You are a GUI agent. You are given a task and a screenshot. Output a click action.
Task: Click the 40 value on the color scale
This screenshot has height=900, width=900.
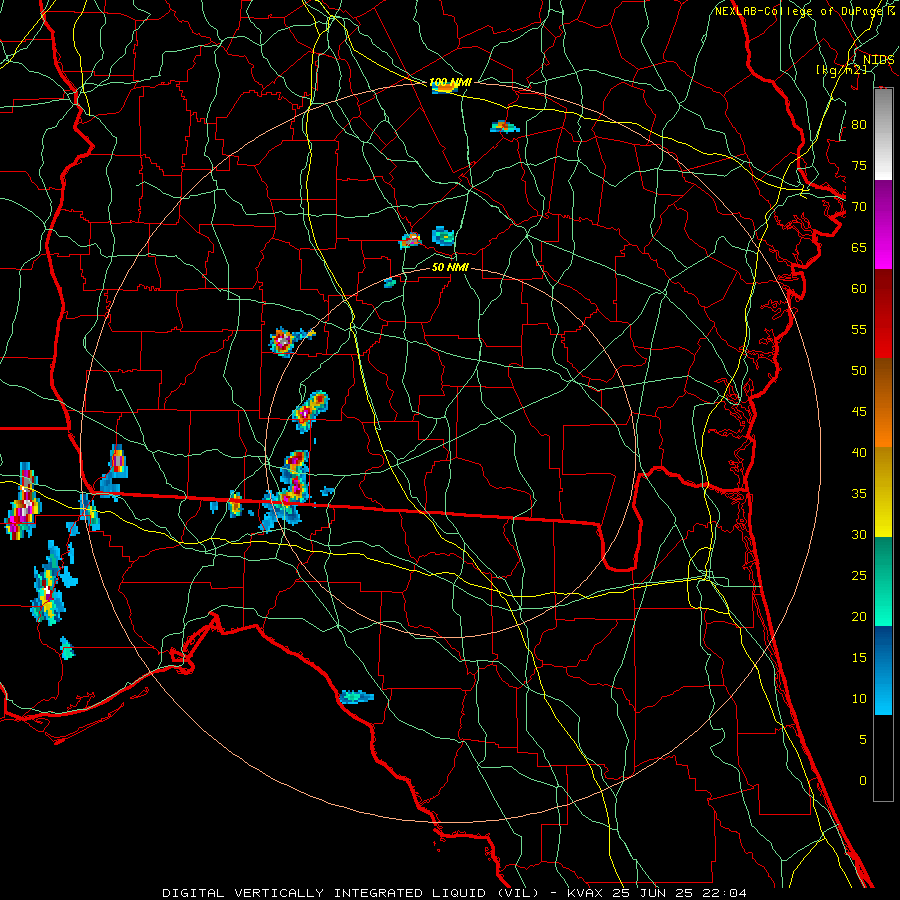click(859, 452)
